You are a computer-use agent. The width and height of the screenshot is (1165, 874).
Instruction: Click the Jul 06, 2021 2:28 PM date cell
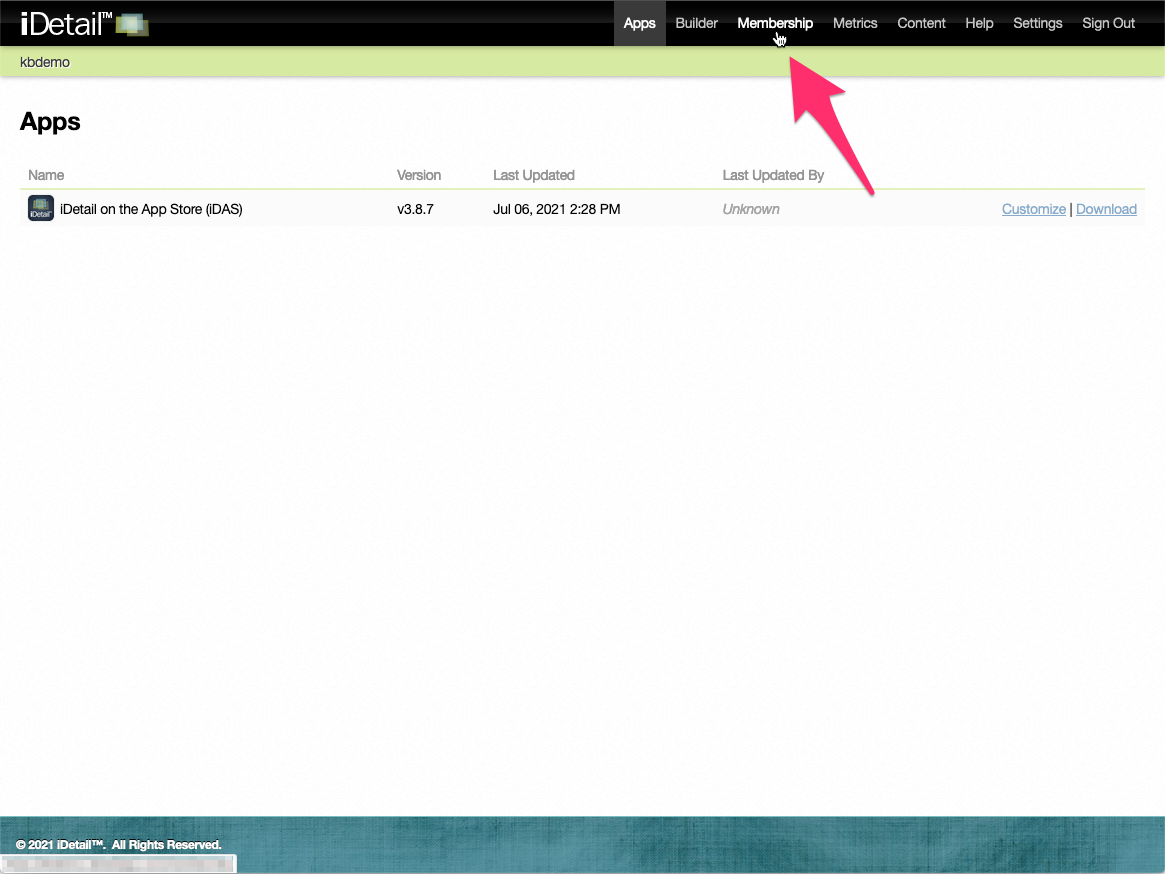[x=556, y=209]
